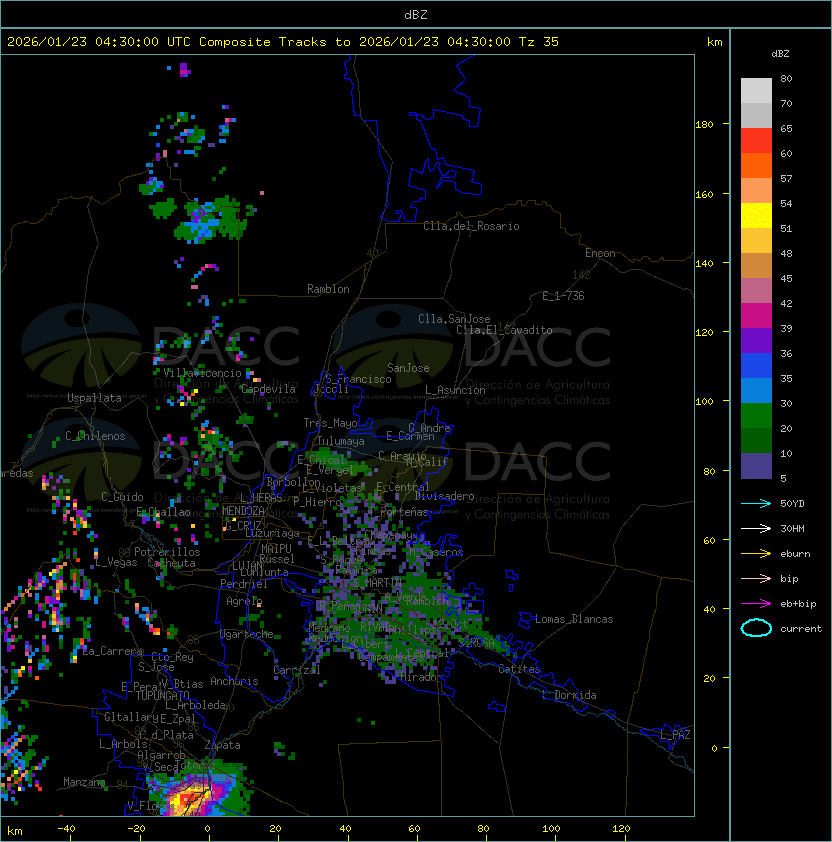Select the bright yellow 51-54 dBZ swatch
Screen dimensions: 832x842
756,216
